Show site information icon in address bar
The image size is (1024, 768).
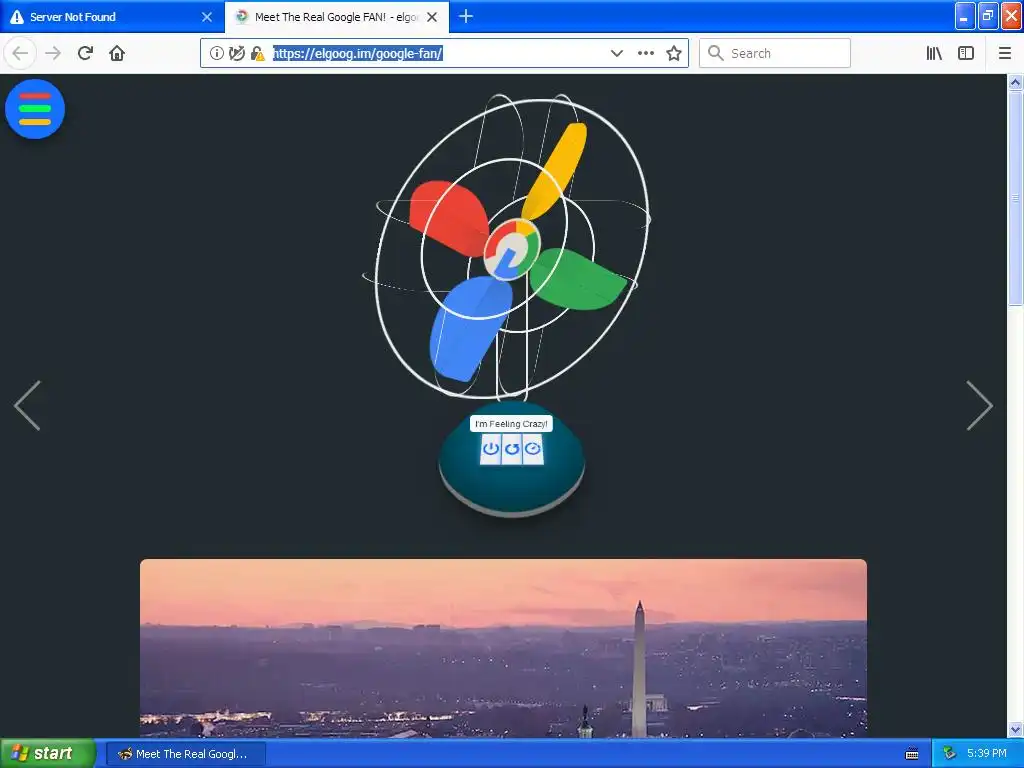(217, 54)
